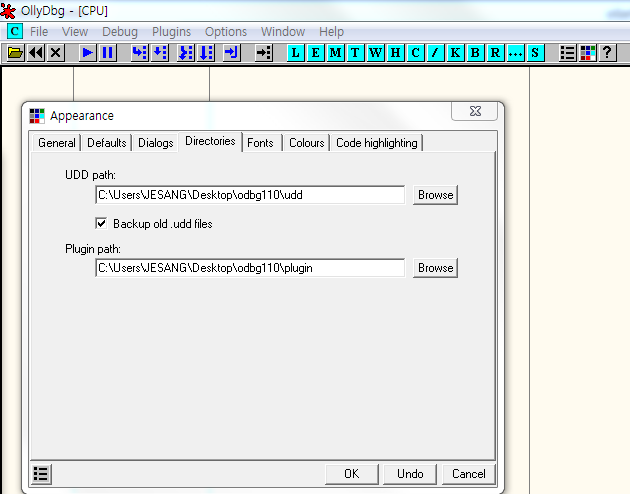Click the Trace into icon
This screenshot has height=494, width=630.
(186, 53)
